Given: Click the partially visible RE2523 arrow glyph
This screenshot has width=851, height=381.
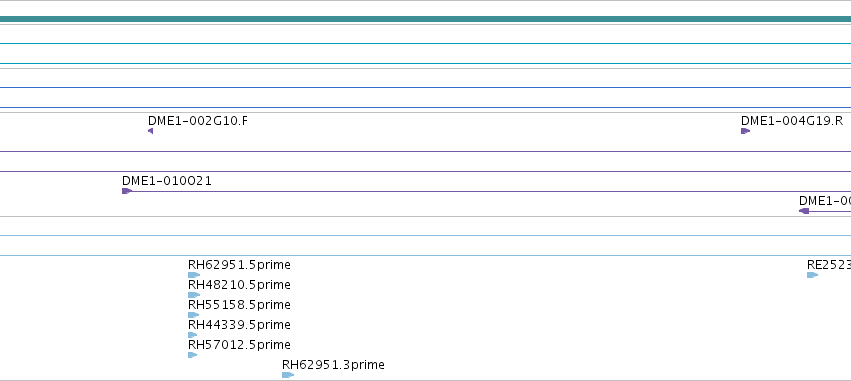Looking at the screenshot, I should click(812, 275).
